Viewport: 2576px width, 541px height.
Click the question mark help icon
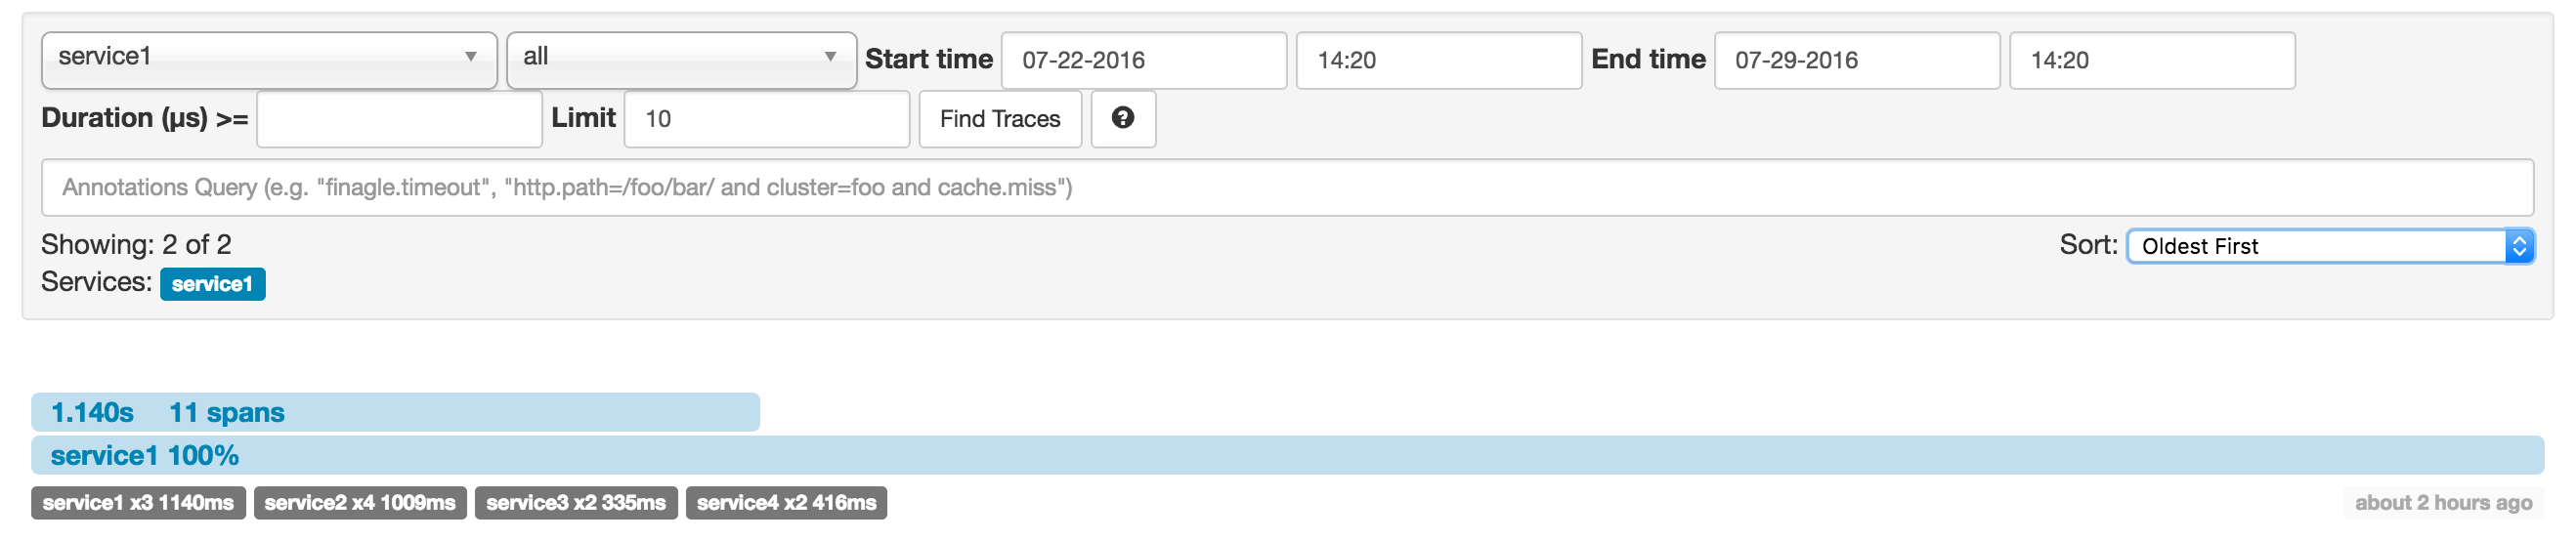pos(1122,118)
